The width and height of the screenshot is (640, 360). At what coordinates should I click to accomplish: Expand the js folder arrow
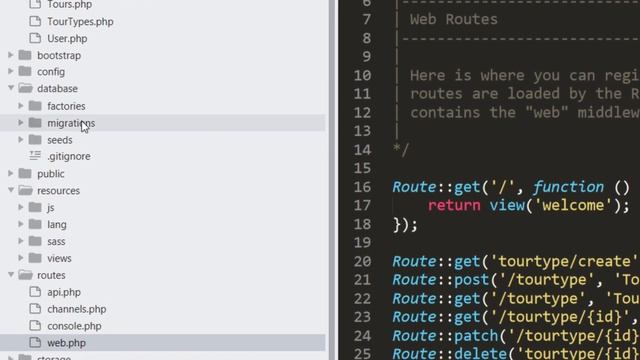tap(21, 207)
